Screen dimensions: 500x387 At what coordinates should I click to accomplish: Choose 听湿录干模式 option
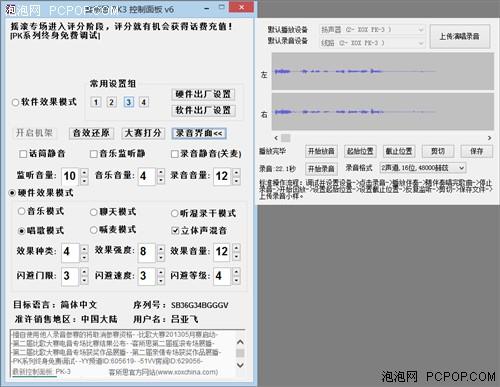point(174,213)
